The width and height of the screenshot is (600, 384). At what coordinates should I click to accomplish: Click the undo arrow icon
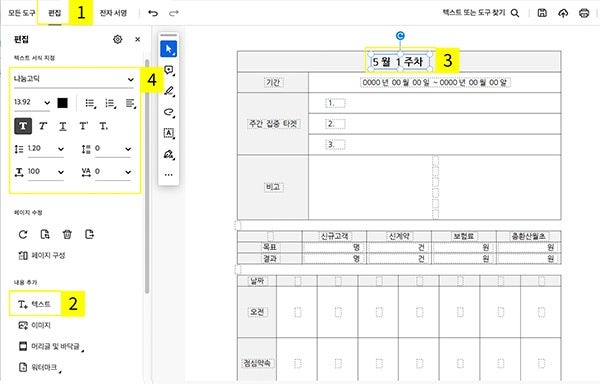[153, 13]
